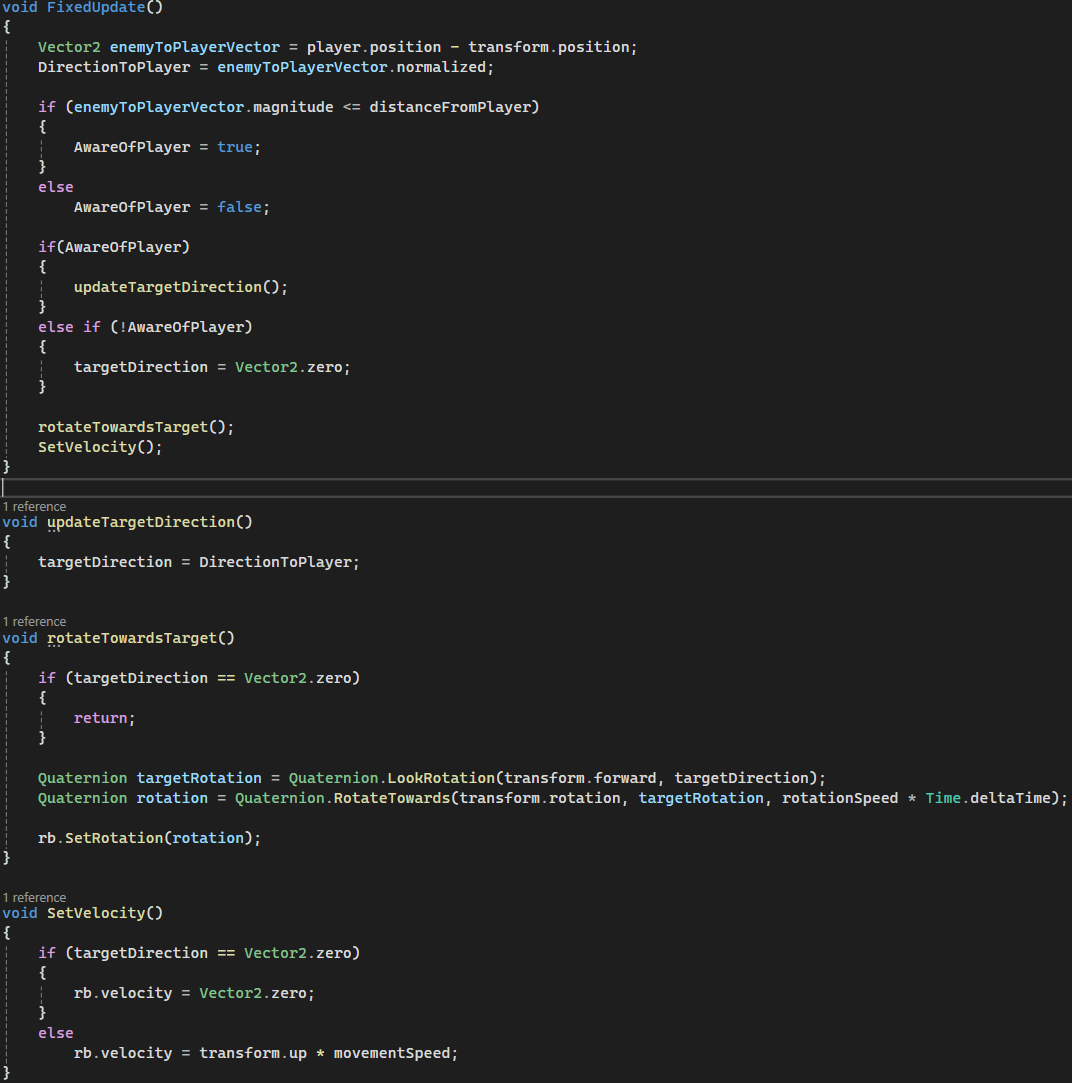The image size is (1072, 1083).
Task: Click the rotationSpeed variable
Action: pyautogui.click(x=840, y=798)
